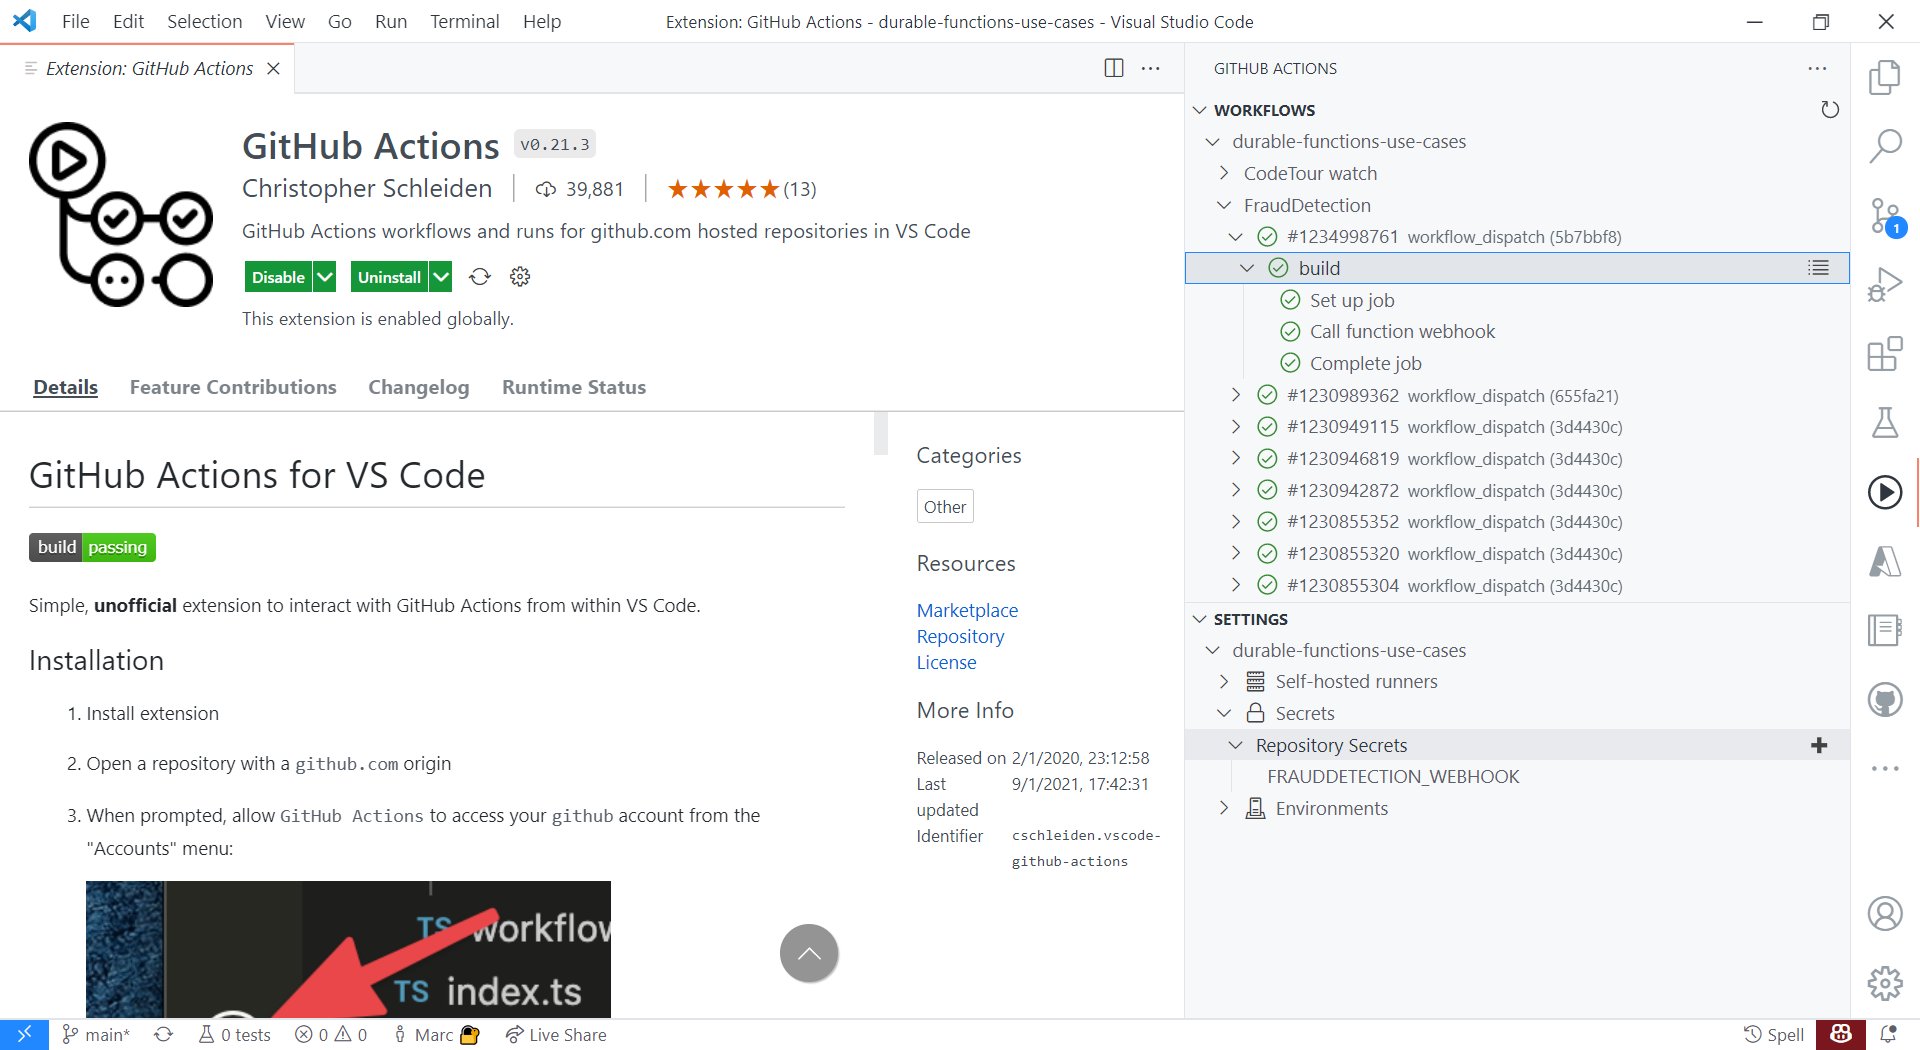Open the Manage gear in activity bar
The width and height of the screenshot is (1920, 1050).
[x=1885, y=983]
